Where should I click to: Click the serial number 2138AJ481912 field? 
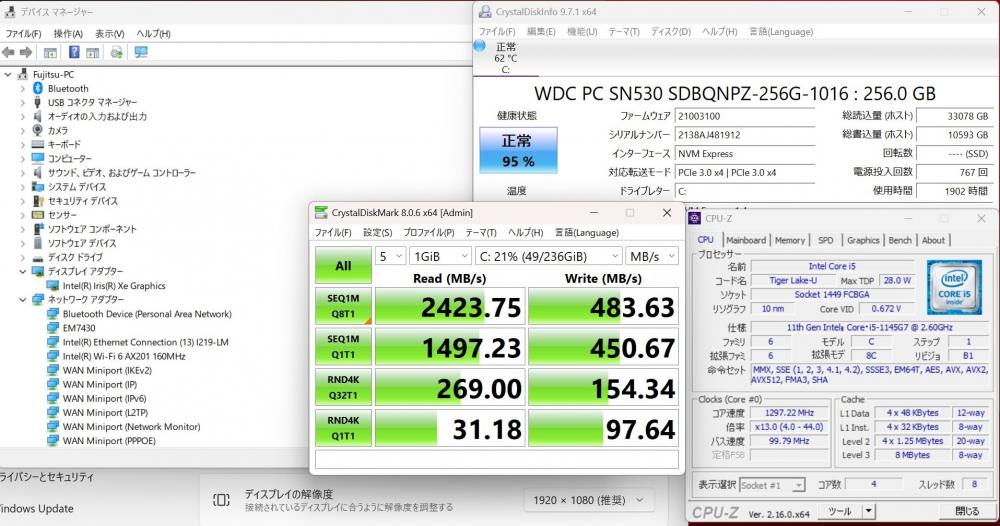745,135
